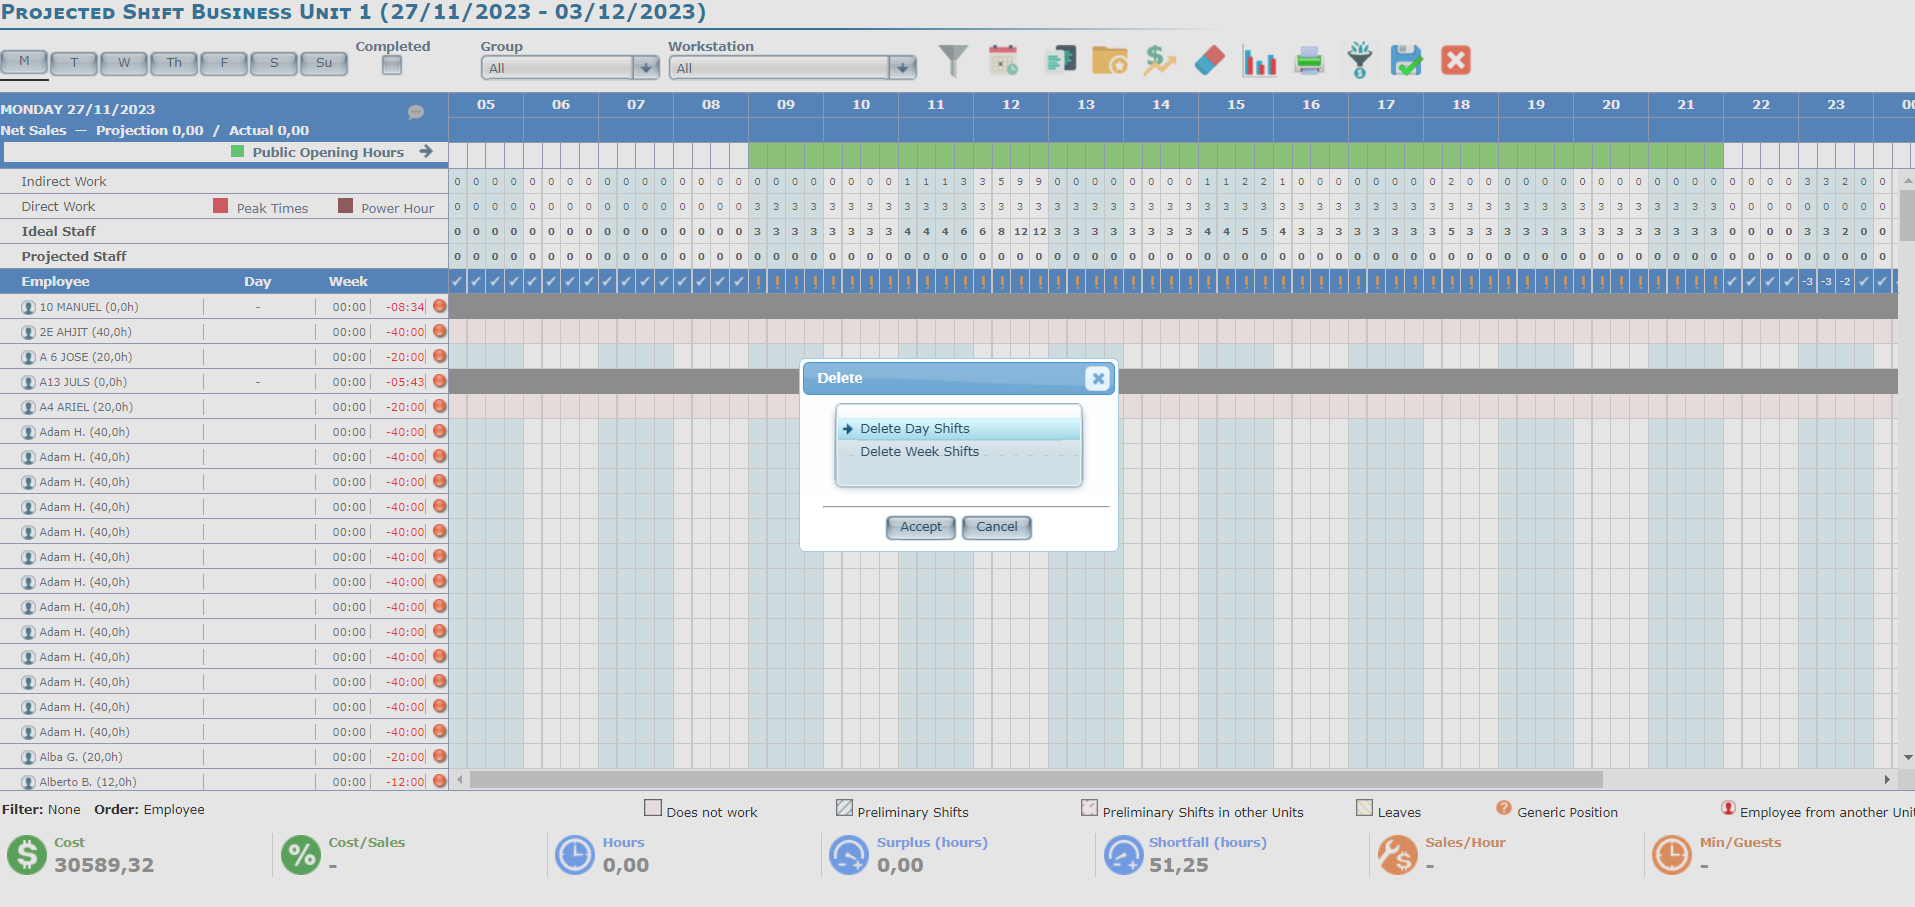
Task: Switch to the Wednesday (W) day tab
Action: pos(124,63)
